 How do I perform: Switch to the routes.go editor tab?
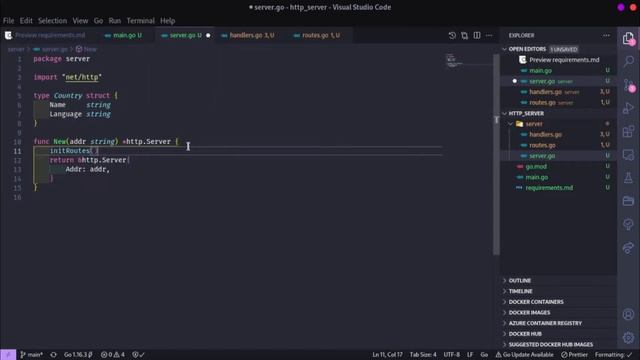pyautogui.click(x=320, y=36)
